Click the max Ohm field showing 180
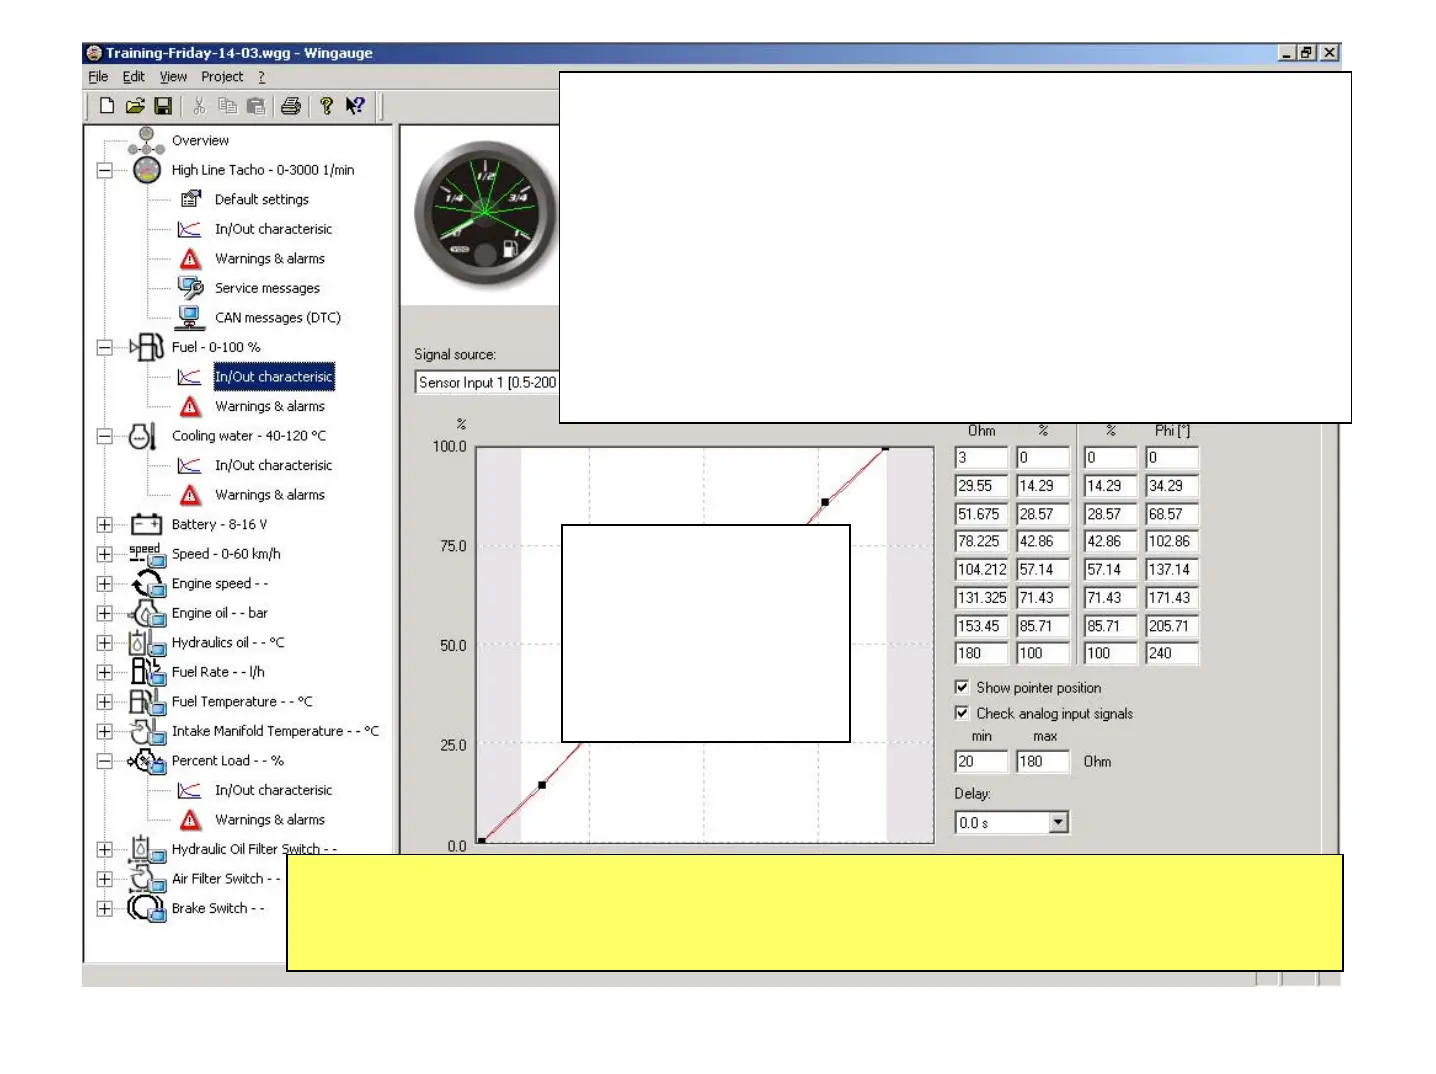The image size is (1436, 1074). coord(1043,761)
